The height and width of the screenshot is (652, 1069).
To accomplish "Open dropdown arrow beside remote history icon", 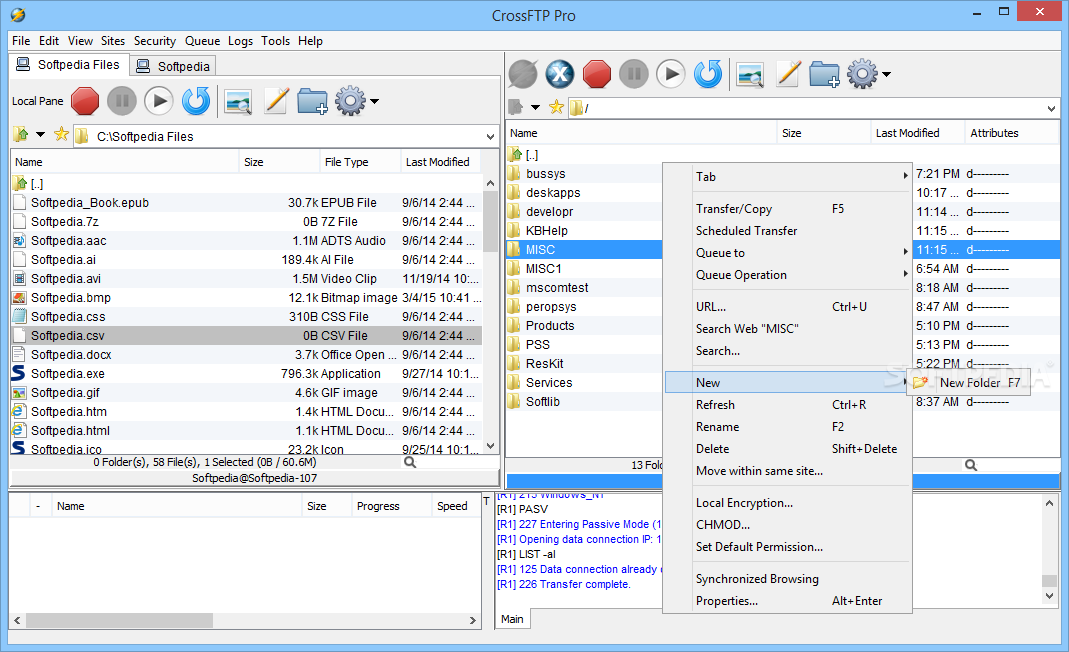I will [x=535, y=107].
